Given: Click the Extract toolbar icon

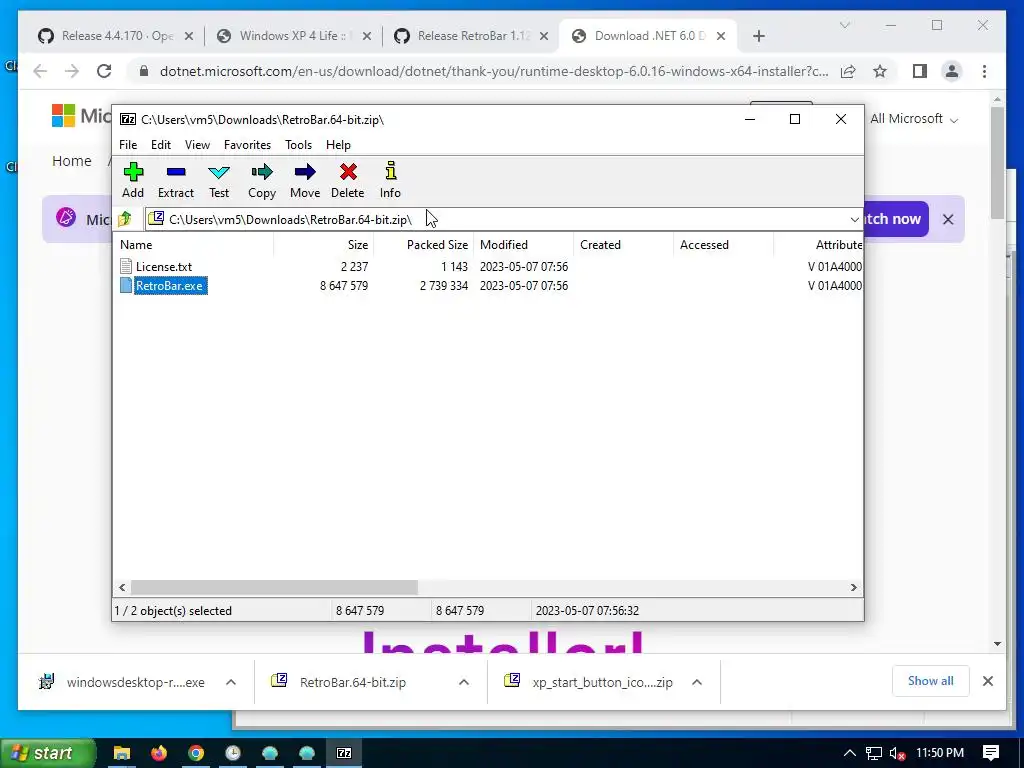Looking at the screenshot, I should tap(176, 180).
